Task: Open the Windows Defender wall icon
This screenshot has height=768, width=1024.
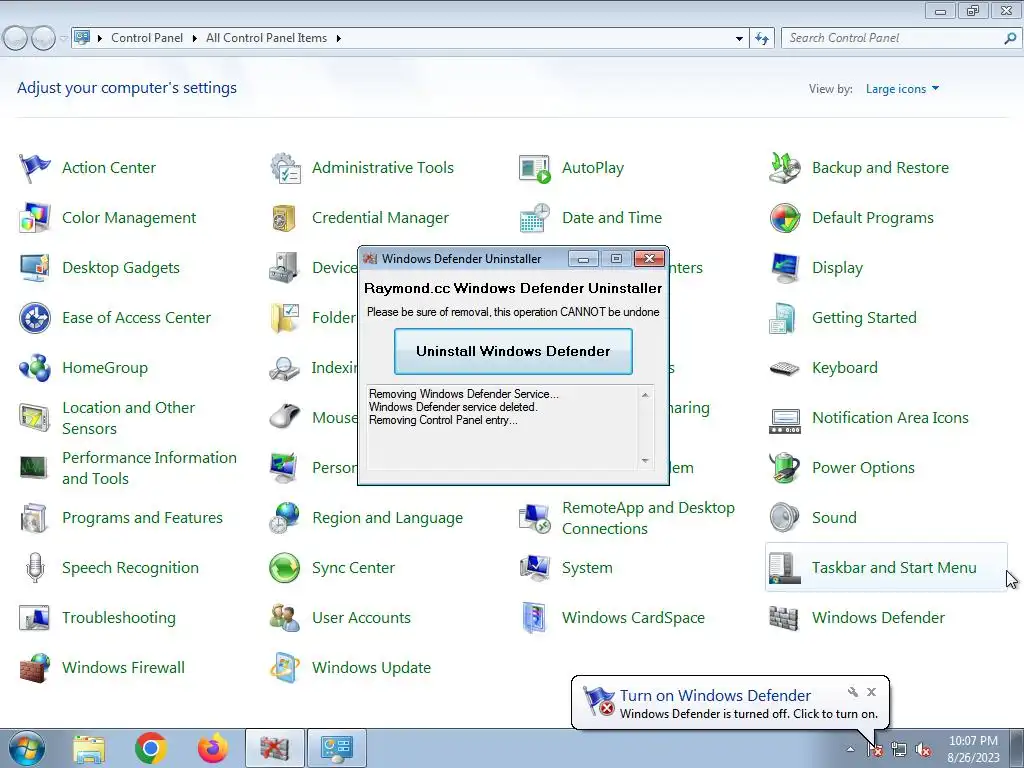Action: pyautogui.click(x=784, y=618)
